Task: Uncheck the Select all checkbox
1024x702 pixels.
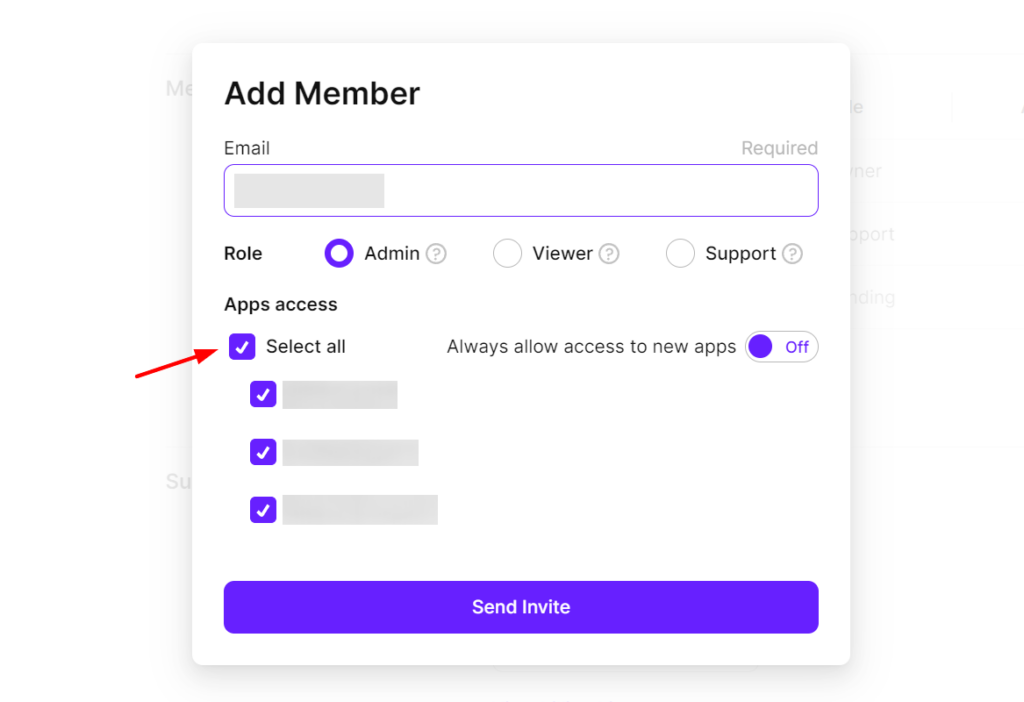Action: pos(242,347)
